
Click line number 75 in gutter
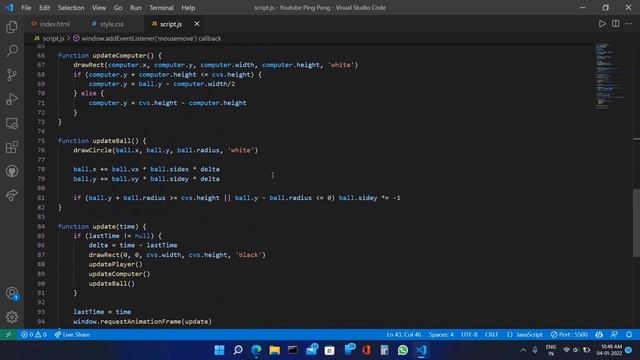(41, 140)
